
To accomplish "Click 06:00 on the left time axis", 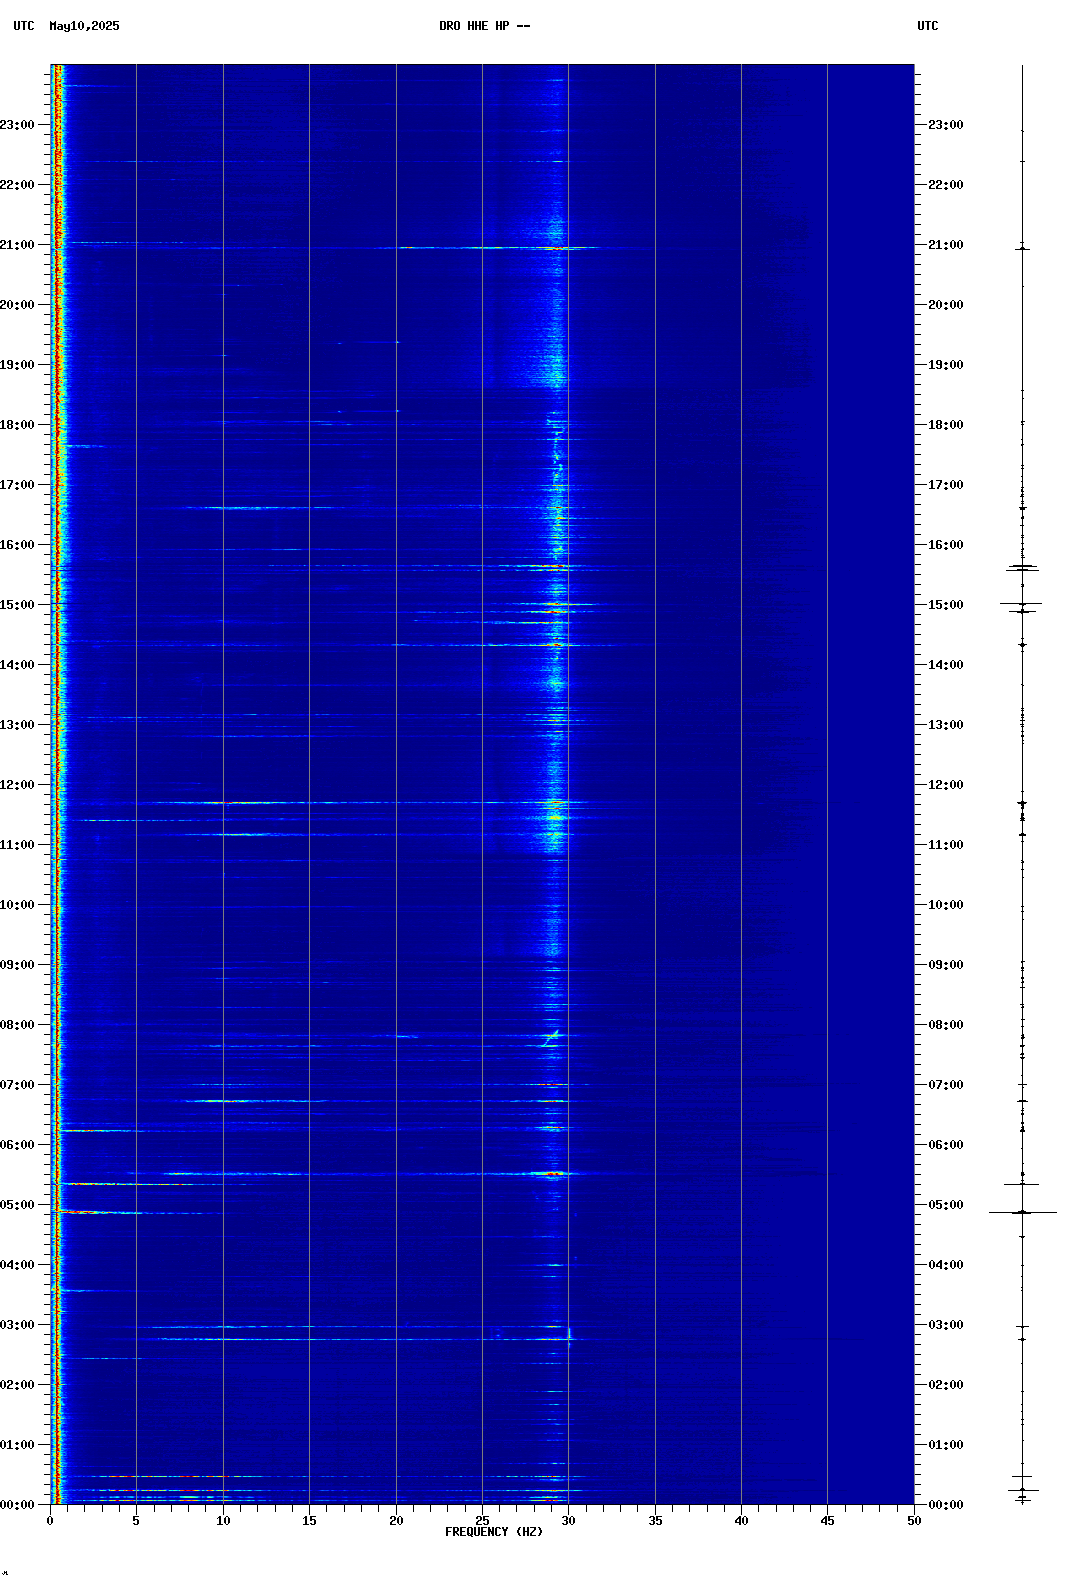I will coord(17,1145).
